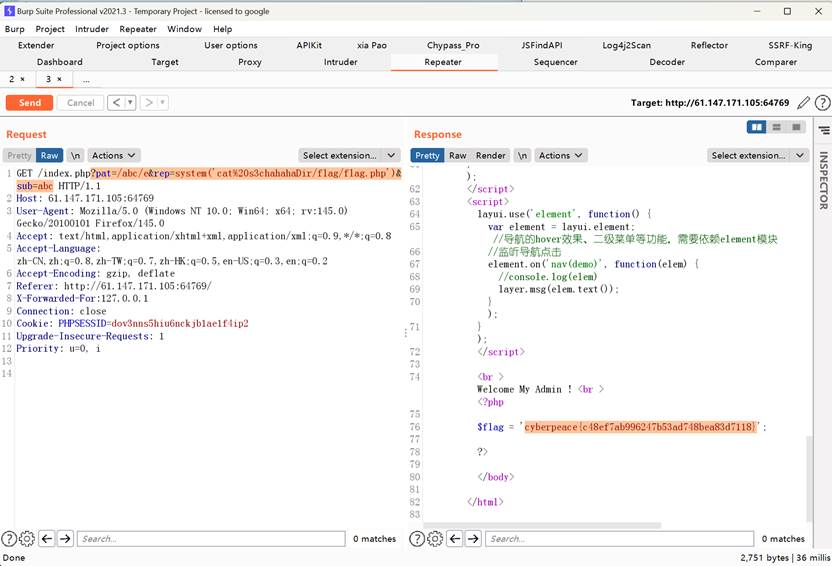Click the orange Send button
The image size is (832, 566).
[x=30, y=102]
